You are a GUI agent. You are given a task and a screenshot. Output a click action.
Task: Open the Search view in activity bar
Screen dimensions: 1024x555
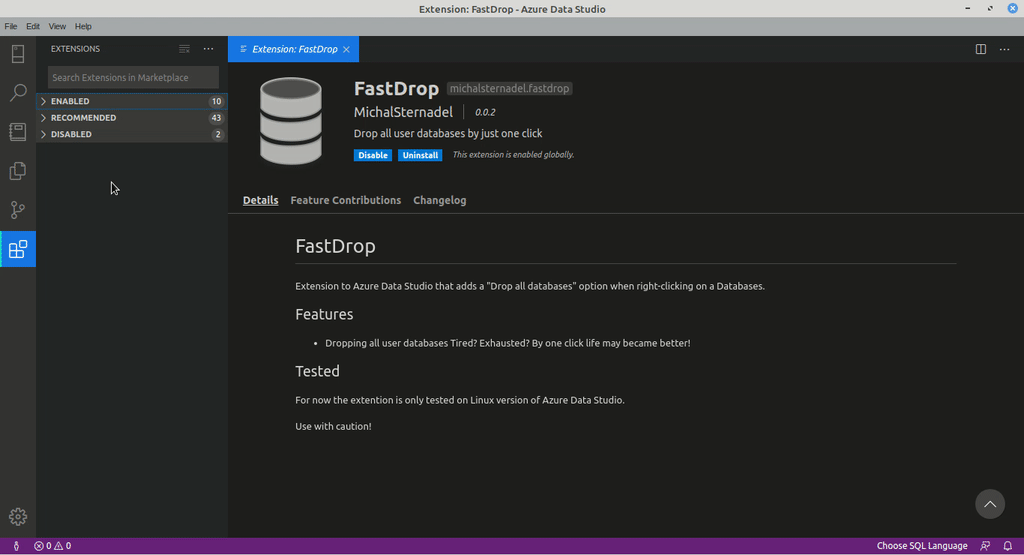18,93
